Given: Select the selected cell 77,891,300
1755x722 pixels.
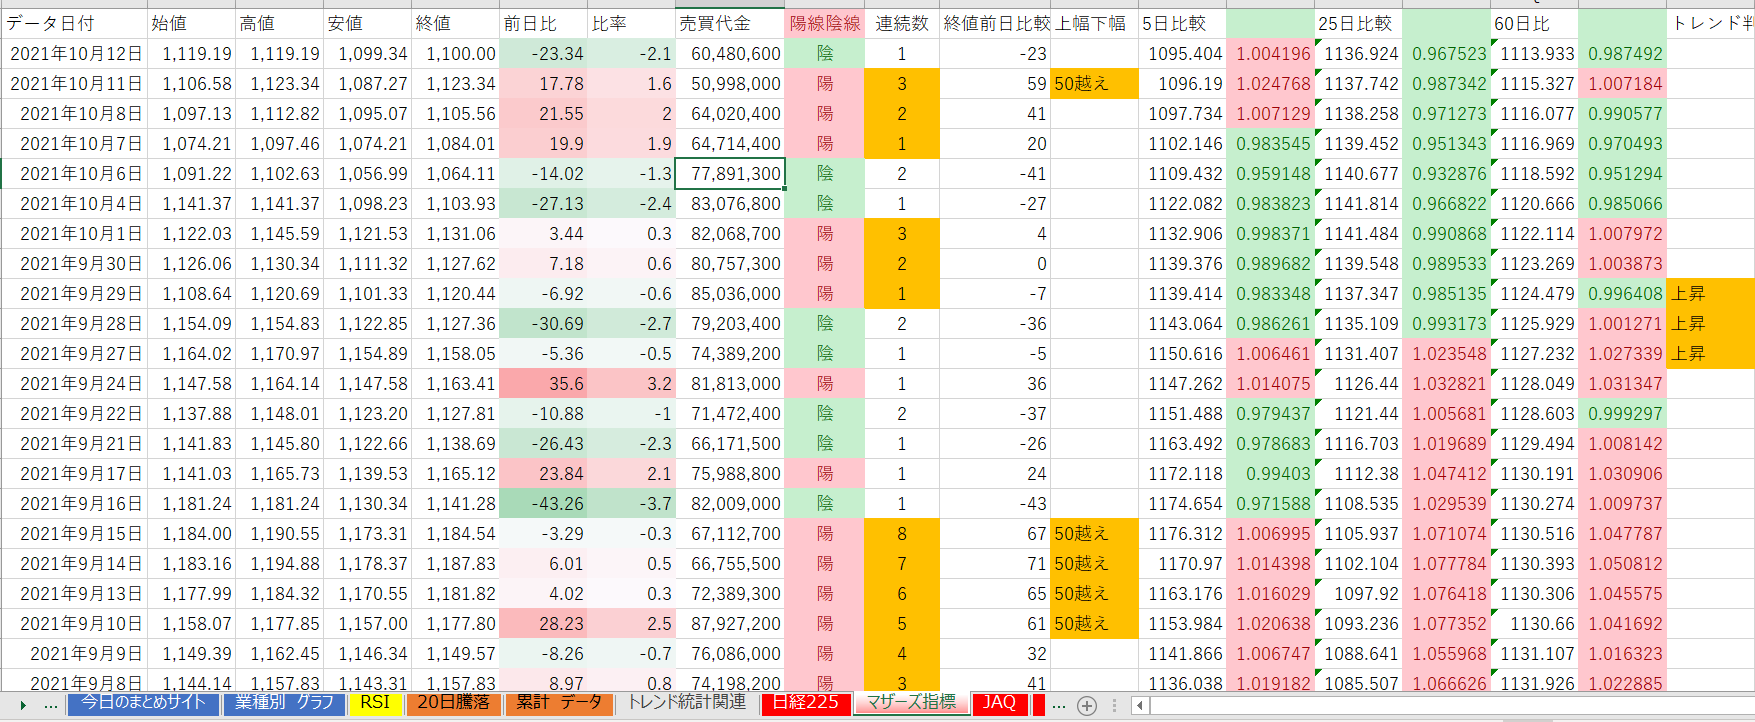Looking at the screenshot, I should point(730,174).
